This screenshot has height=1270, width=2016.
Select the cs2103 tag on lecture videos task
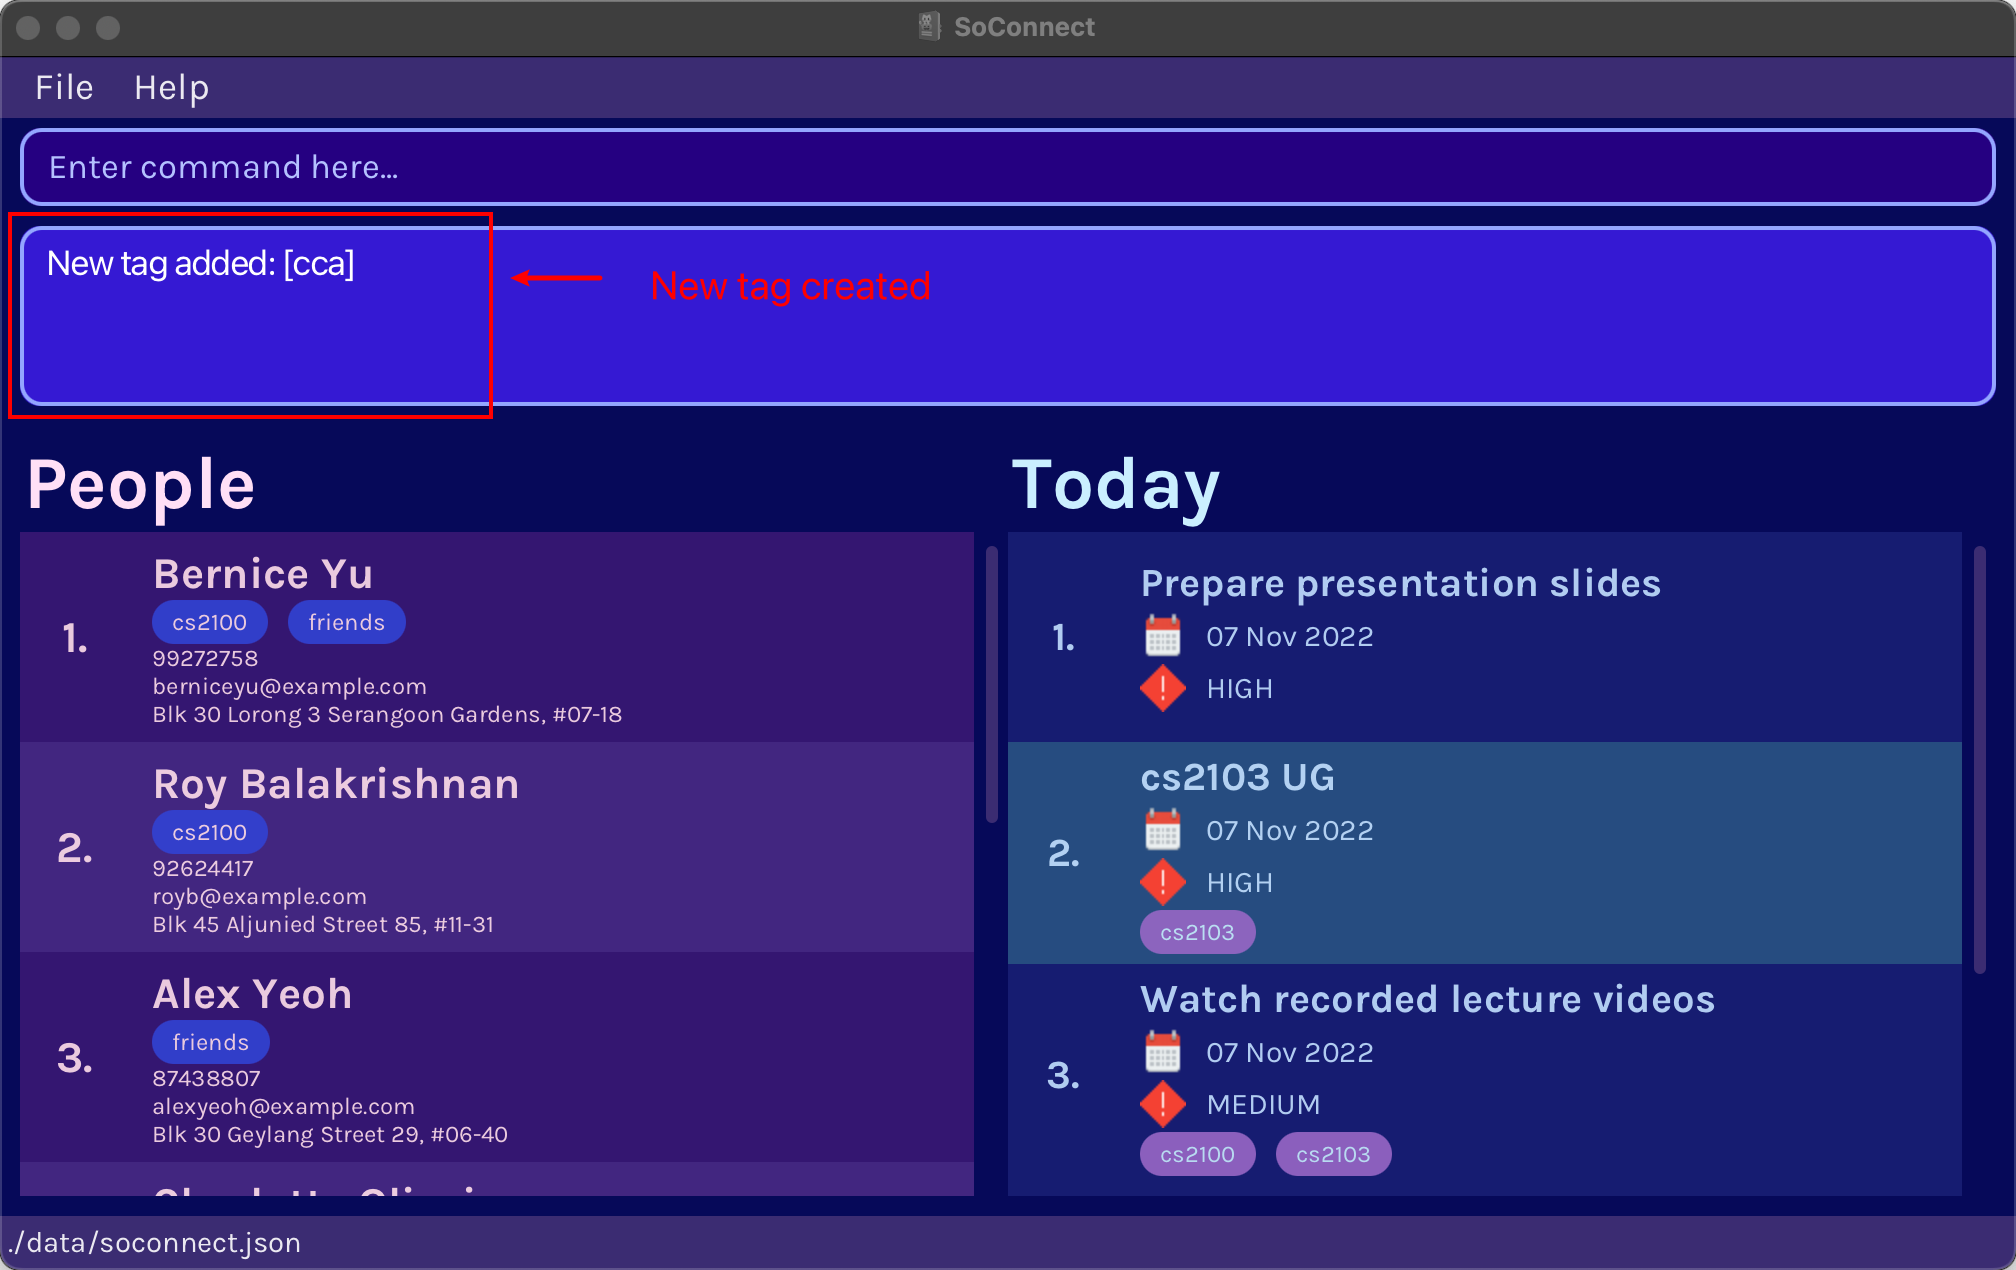[1333, 1154]
